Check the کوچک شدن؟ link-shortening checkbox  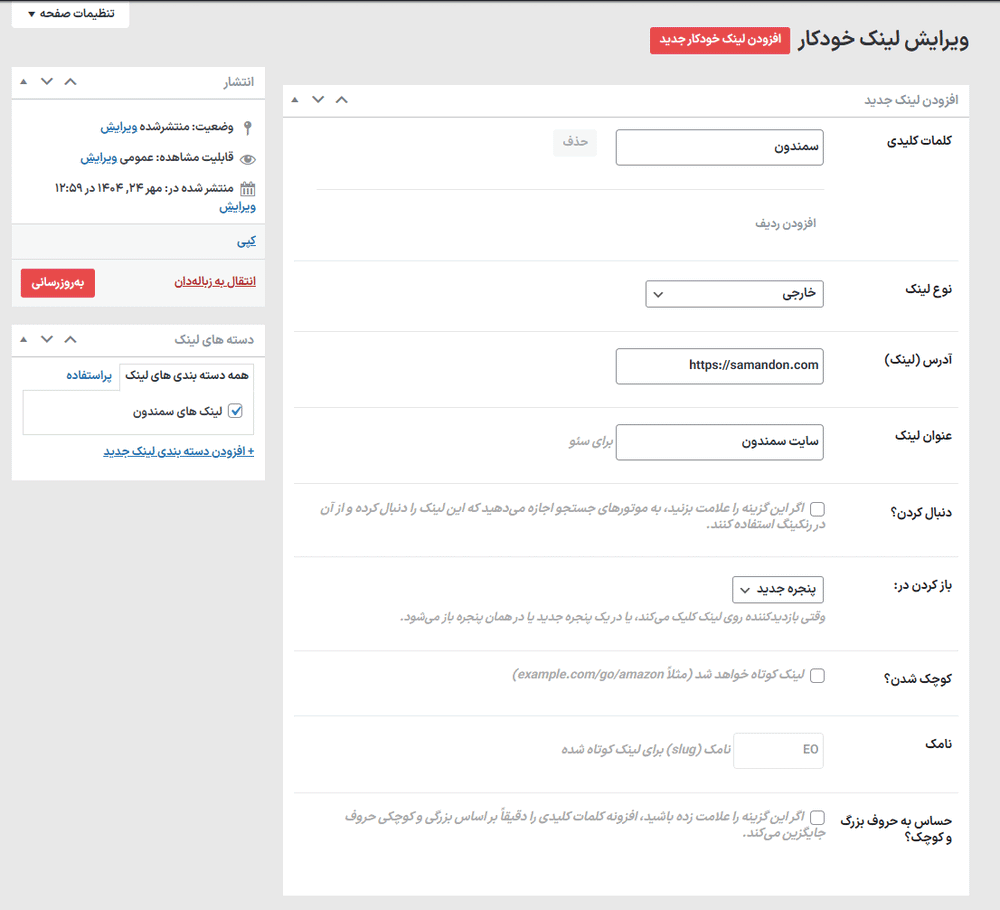(x=817, y=675)
